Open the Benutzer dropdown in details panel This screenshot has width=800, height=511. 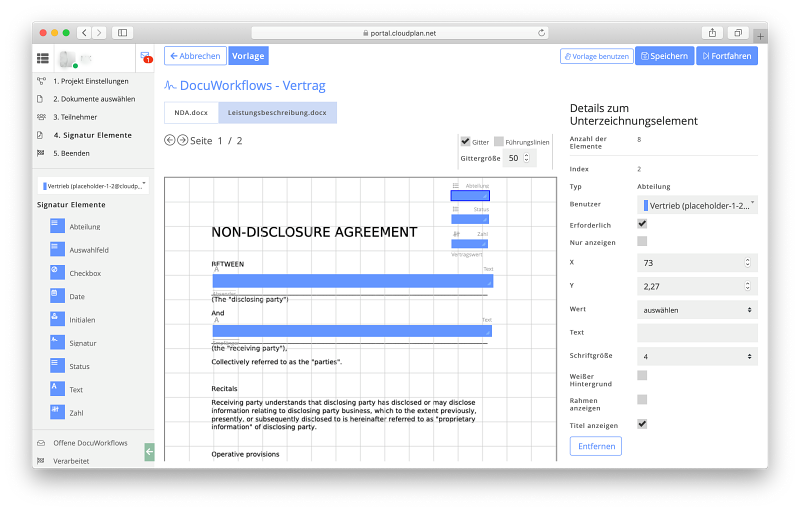point(697,205)
